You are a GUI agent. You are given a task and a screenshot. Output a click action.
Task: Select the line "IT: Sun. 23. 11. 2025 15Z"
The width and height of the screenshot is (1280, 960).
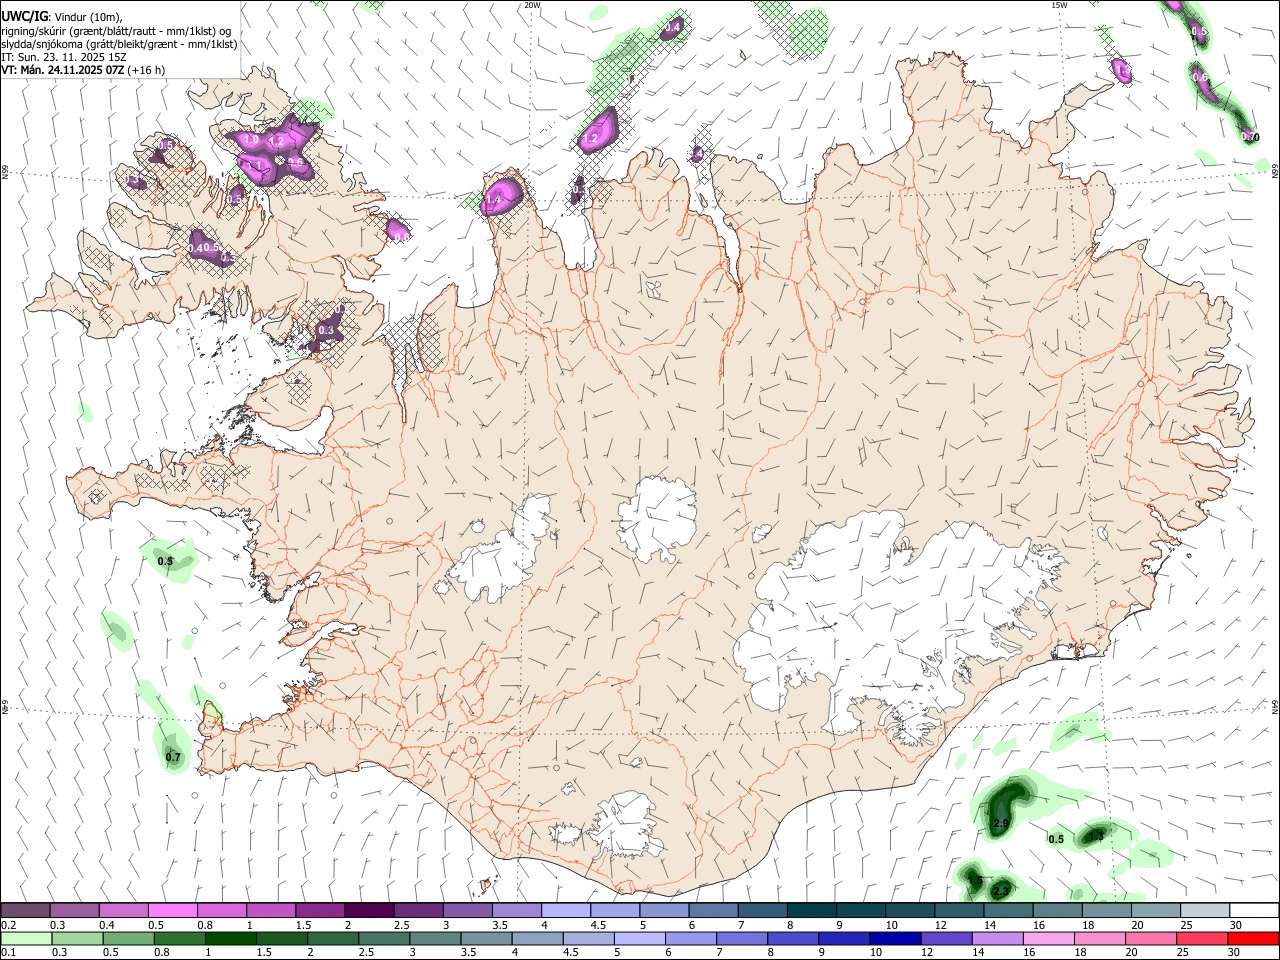tap(63, 57)
